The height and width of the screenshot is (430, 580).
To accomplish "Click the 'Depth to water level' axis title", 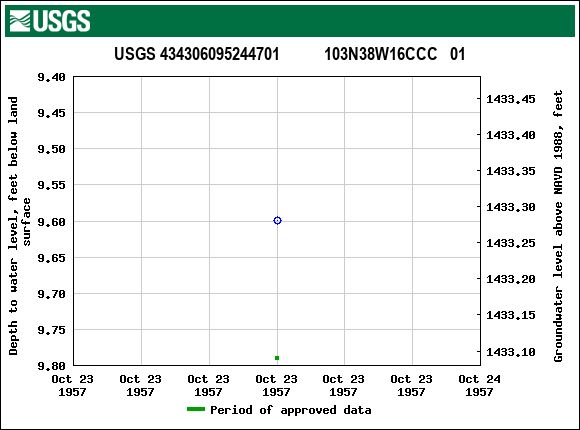I will coord(19,226).
